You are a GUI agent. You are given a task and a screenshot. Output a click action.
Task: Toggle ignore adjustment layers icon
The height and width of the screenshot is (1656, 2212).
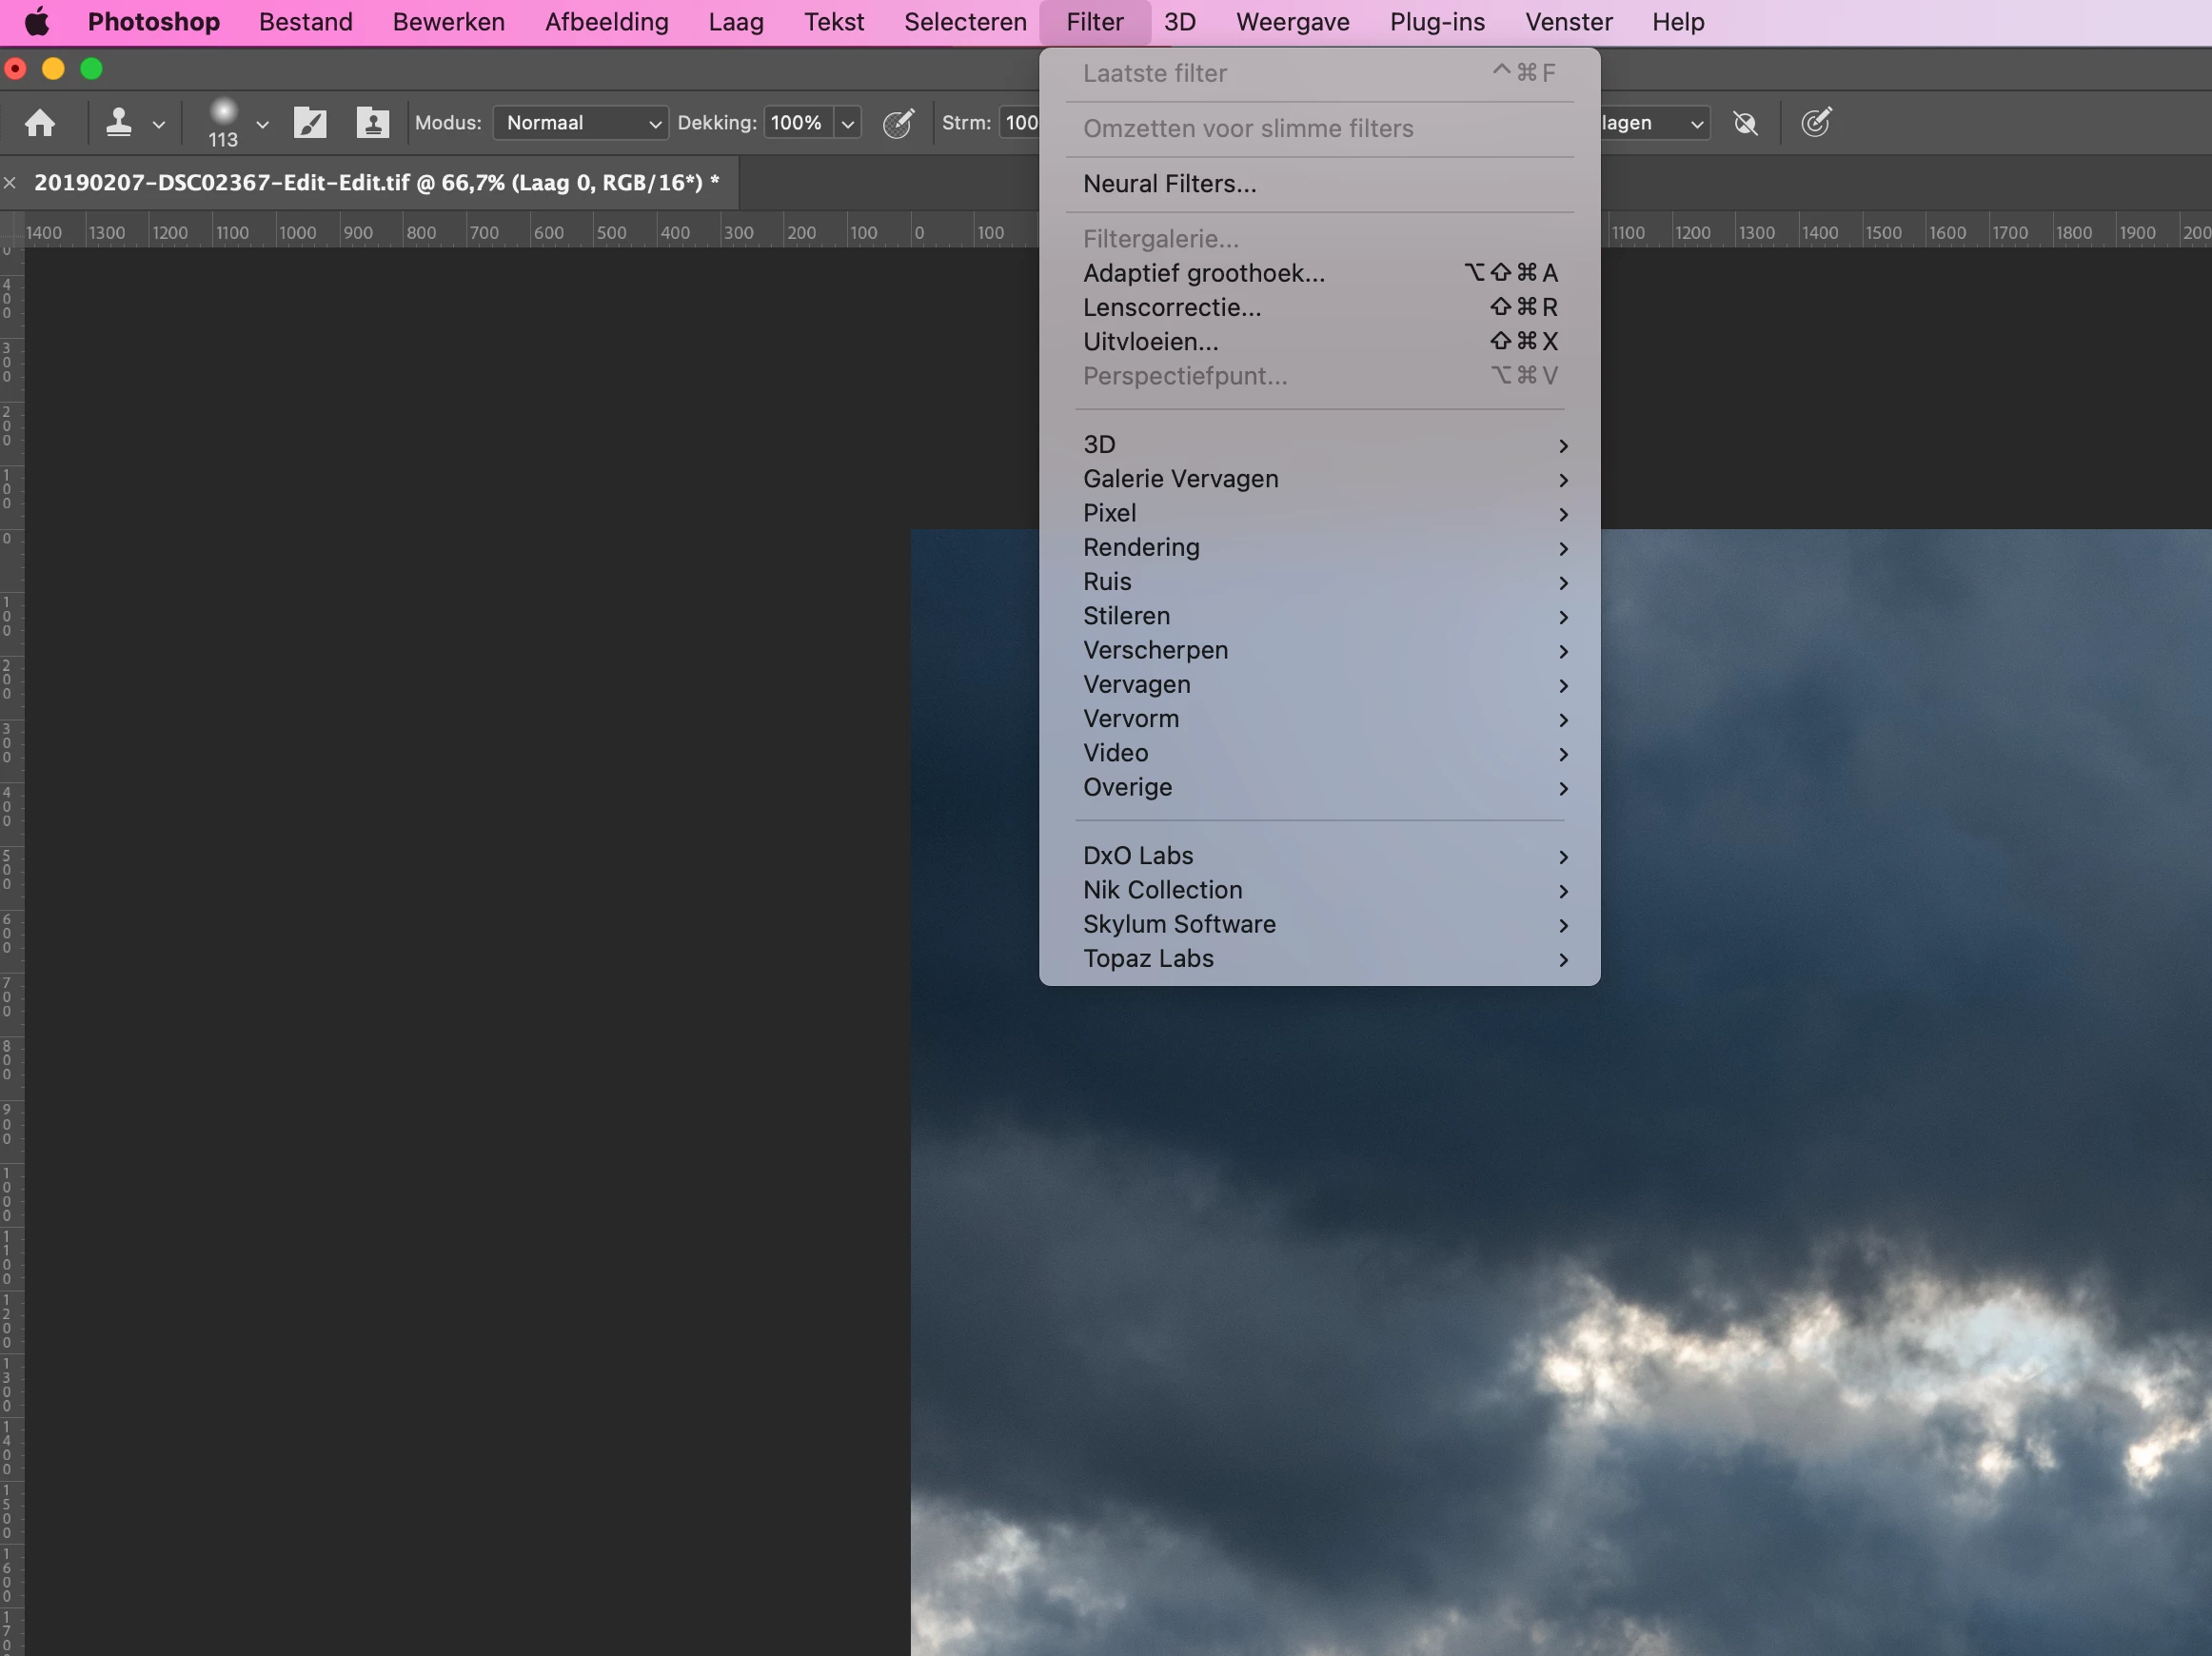point(1745,123)
